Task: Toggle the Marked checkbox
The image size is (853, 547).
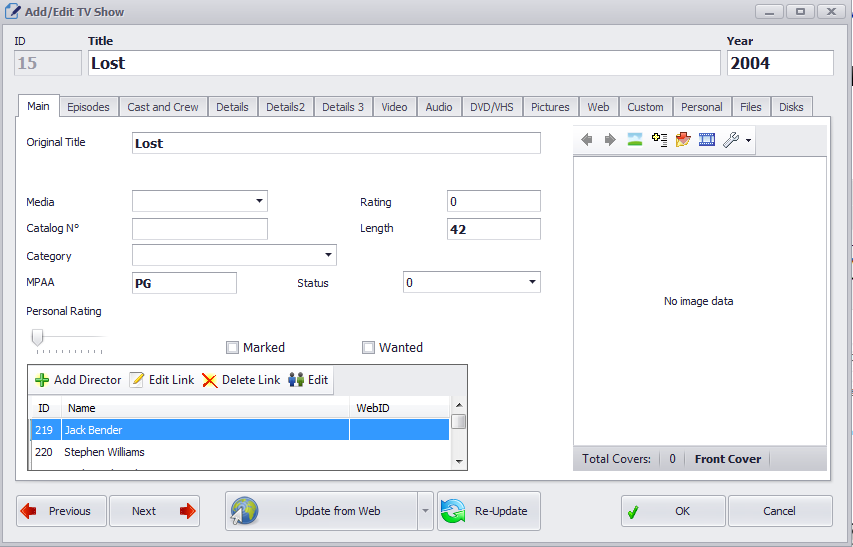Action: click(x=233, y=348)
